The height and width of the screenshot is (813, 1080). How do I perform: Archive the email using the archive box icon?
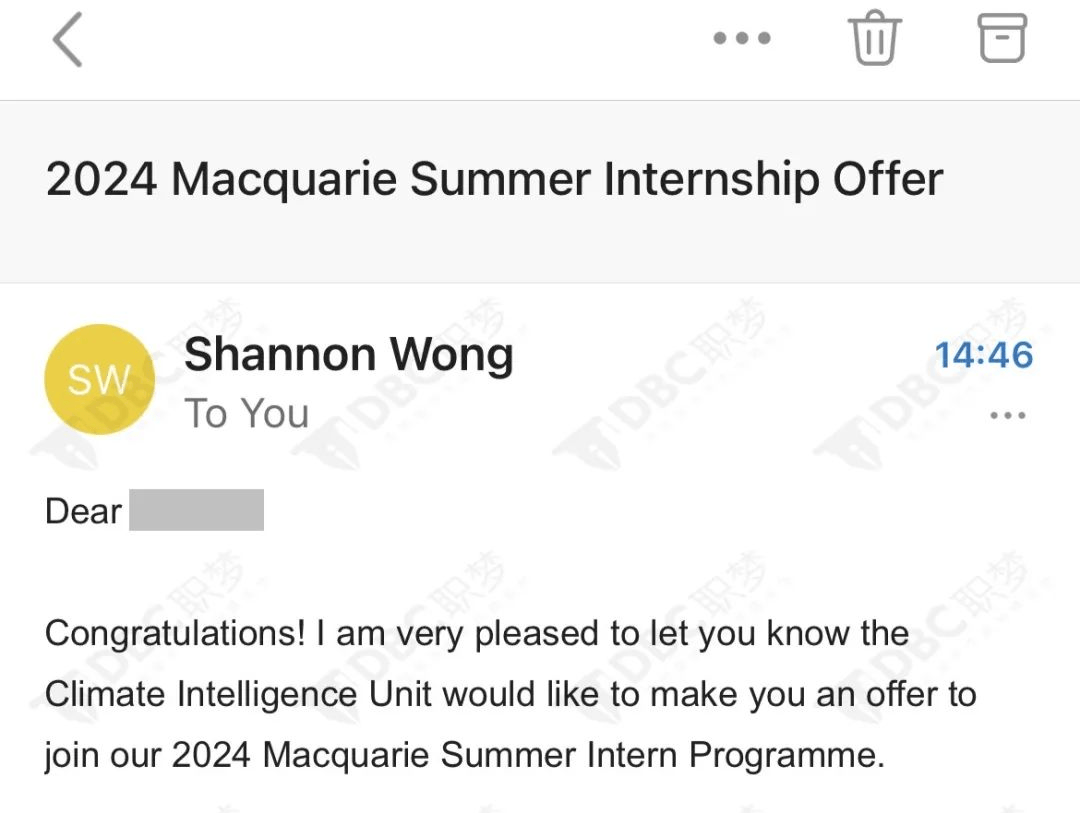(1002, 39)
